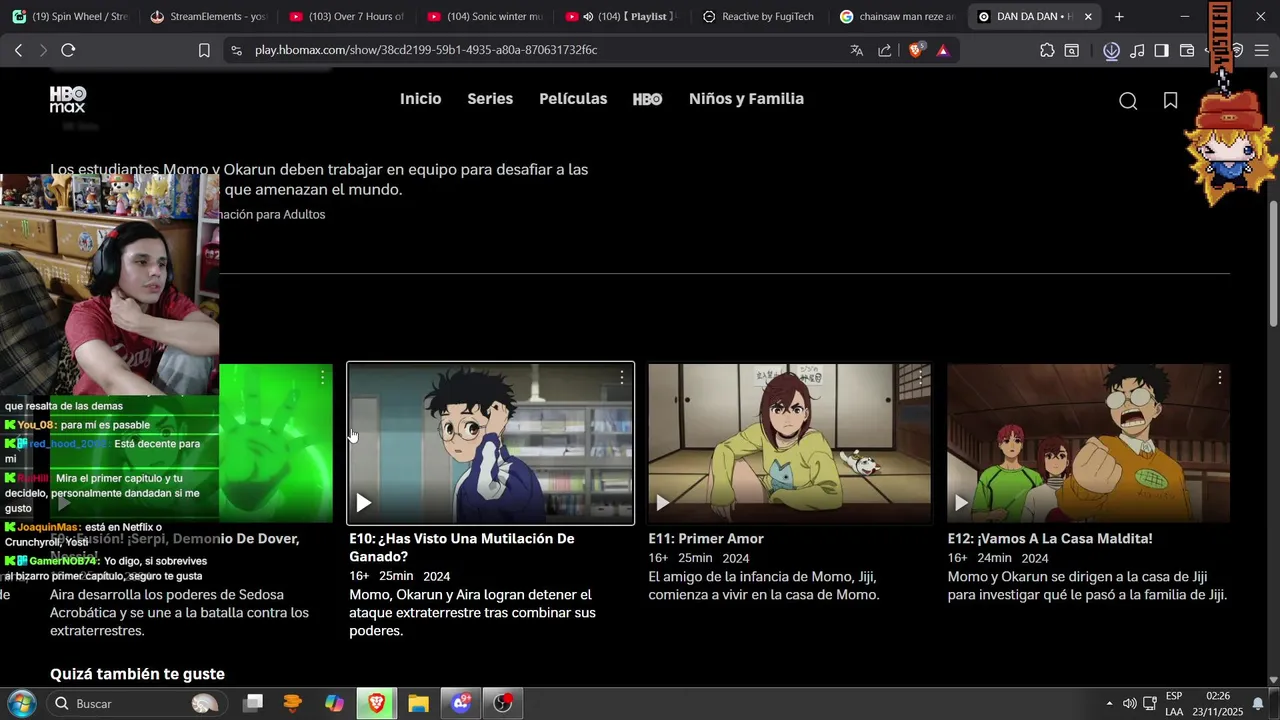Switch to Spin Wheel tab
Image resolution: width=1280 pixels, height=720 pixels.
pyautogui.click(x=70, y=16)
